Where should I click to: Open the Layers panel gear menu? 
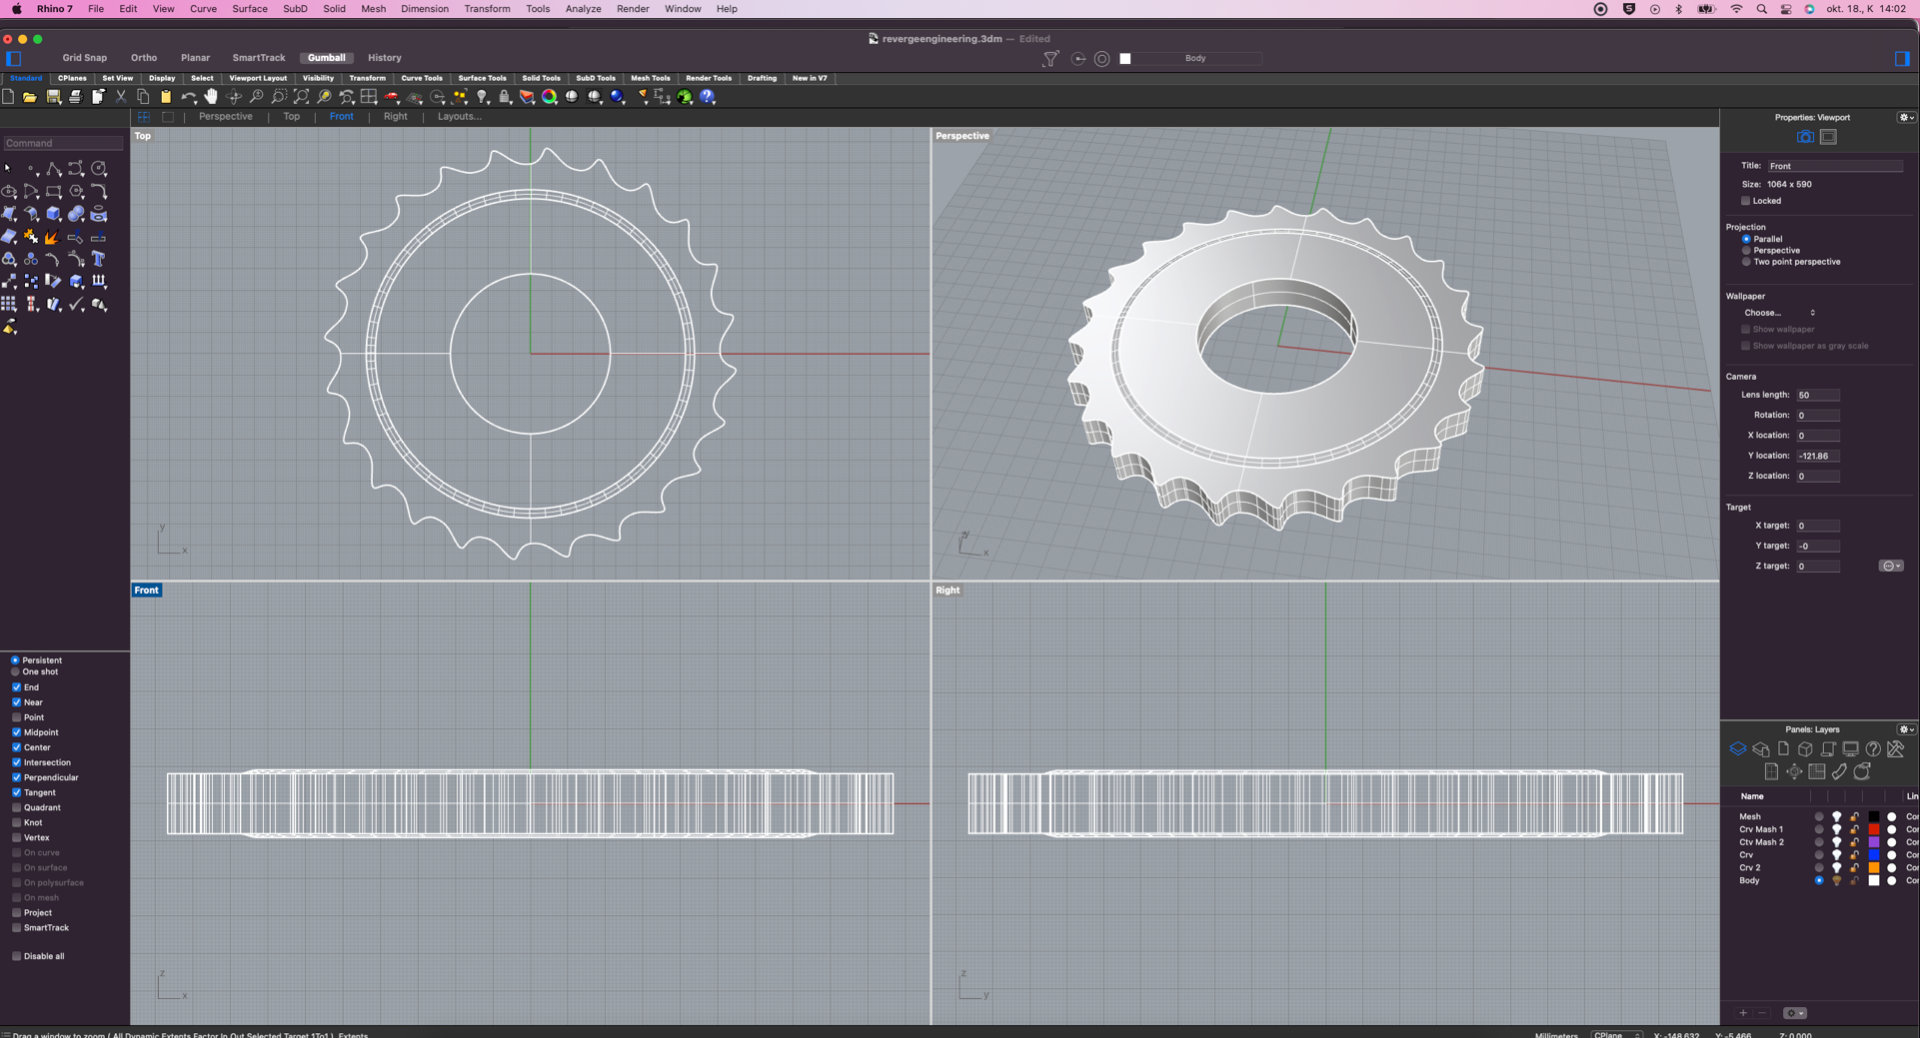click(x=1906, y=729)
